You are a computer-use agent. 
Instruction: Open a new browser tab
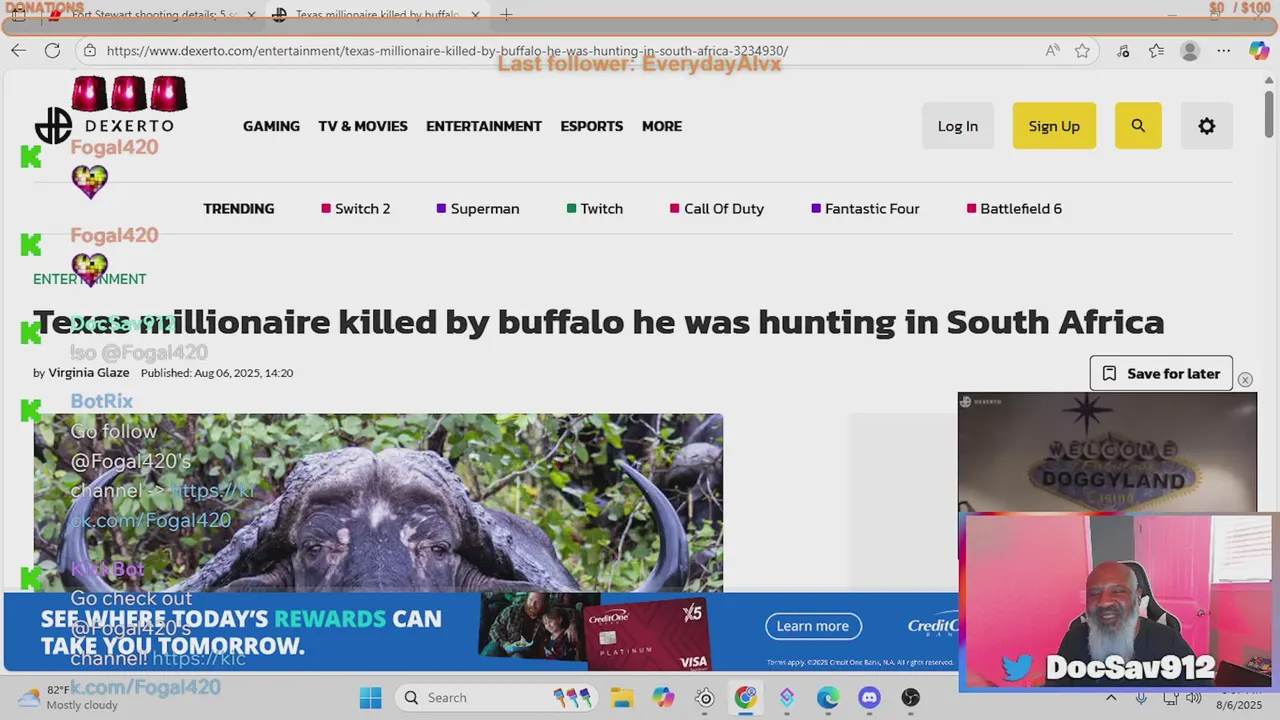click(x=506, y=15)
